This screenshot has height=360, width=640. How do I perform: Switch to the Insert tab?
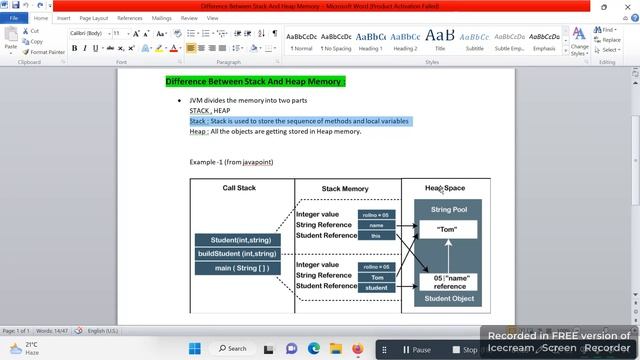click(63, 18)
